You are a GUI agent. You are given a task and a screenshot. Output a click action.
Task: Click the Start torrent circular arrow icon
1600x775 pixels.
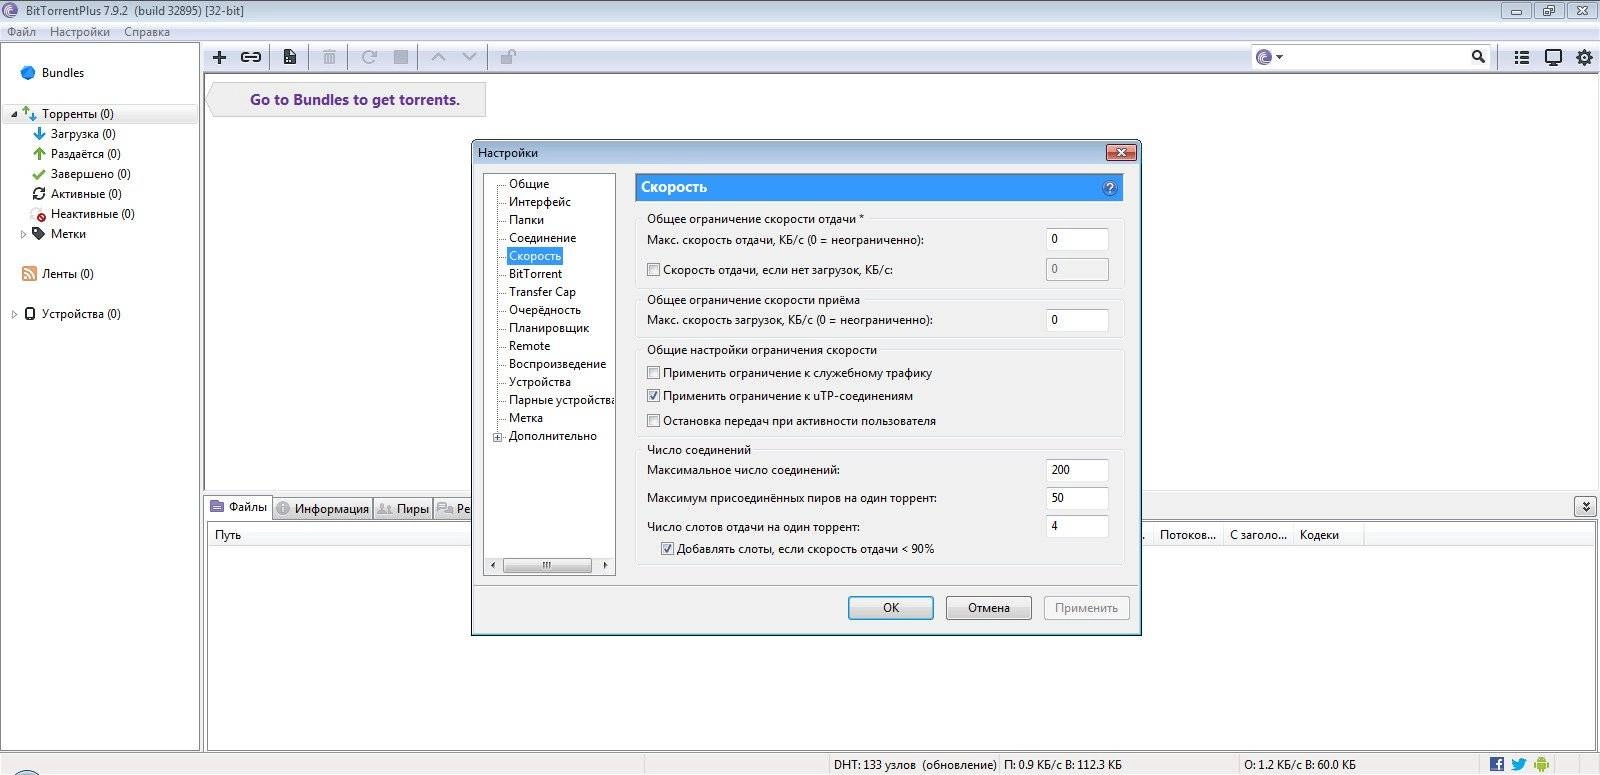pyautogui.click(x=369, y=57)
